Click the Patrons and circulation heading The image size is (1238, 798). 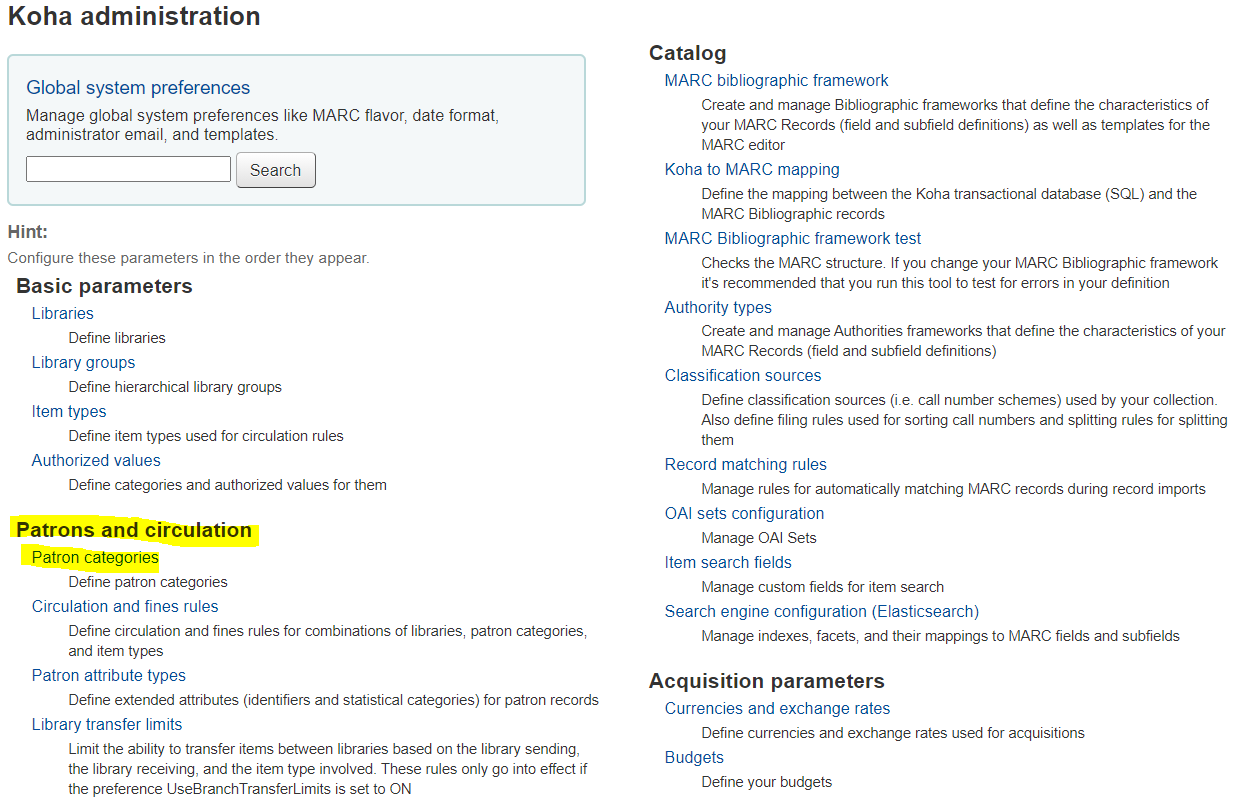coord(134,530)
